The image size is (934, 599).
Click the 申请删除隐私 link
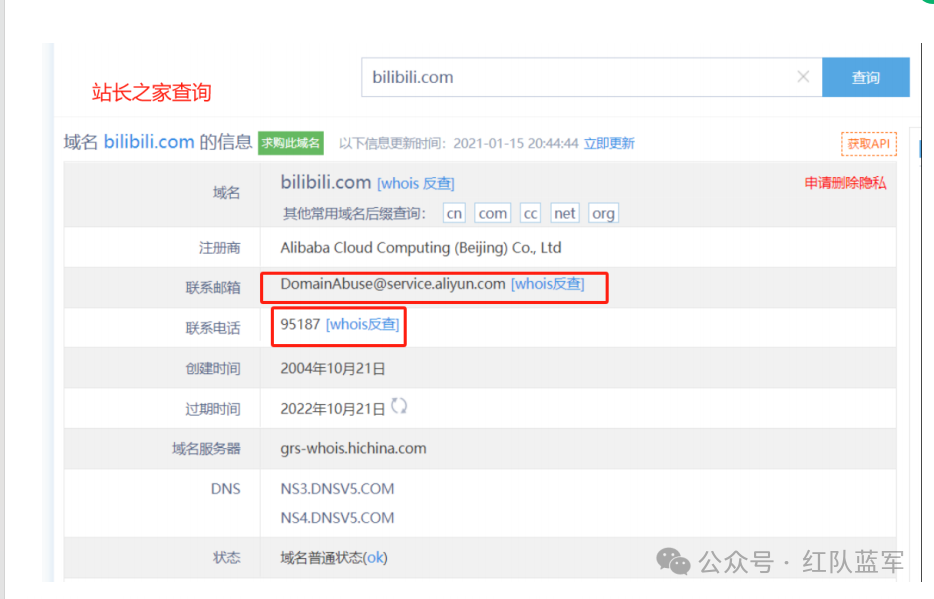click(845, 183)
